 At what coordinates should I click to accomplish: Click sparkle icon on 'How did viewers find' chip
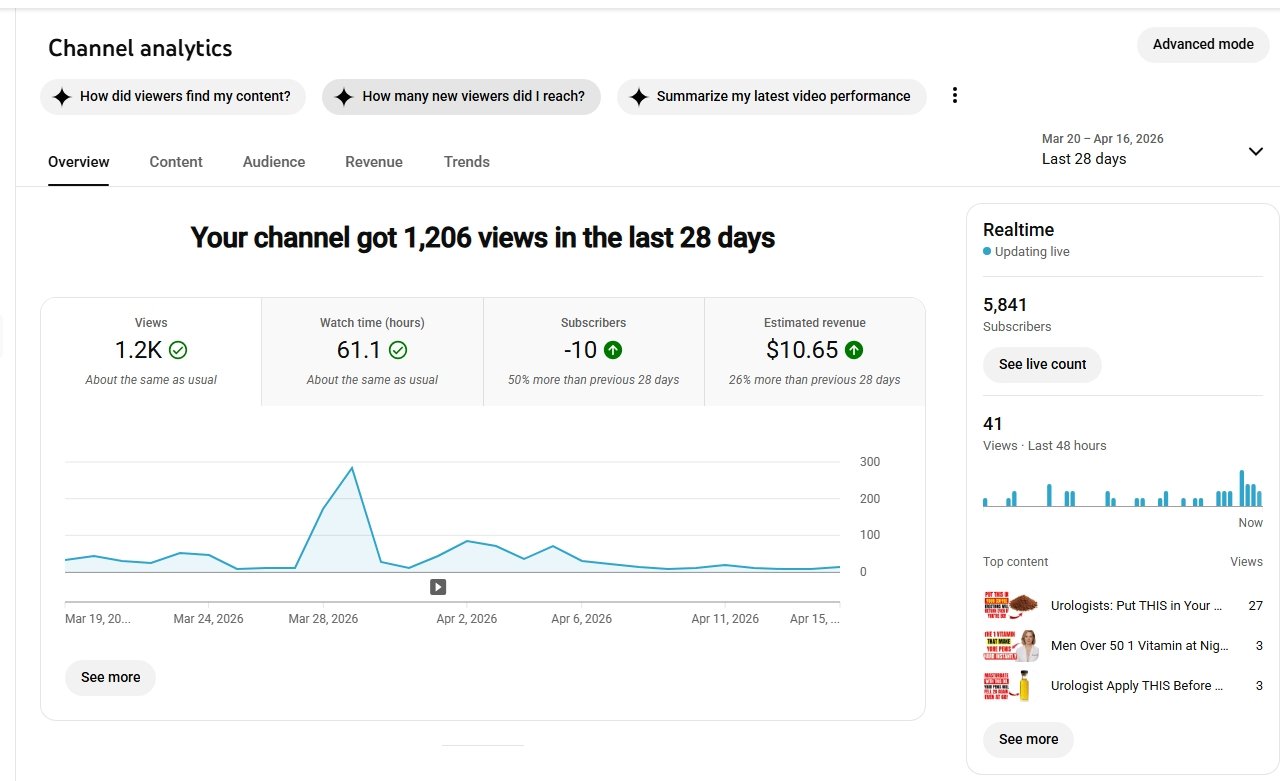coord(62,97)
